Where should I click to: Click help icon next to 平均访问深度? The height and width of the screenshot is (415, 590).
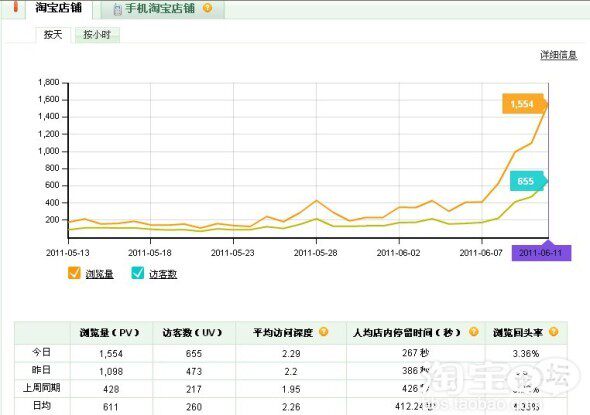tap(323, 331)
